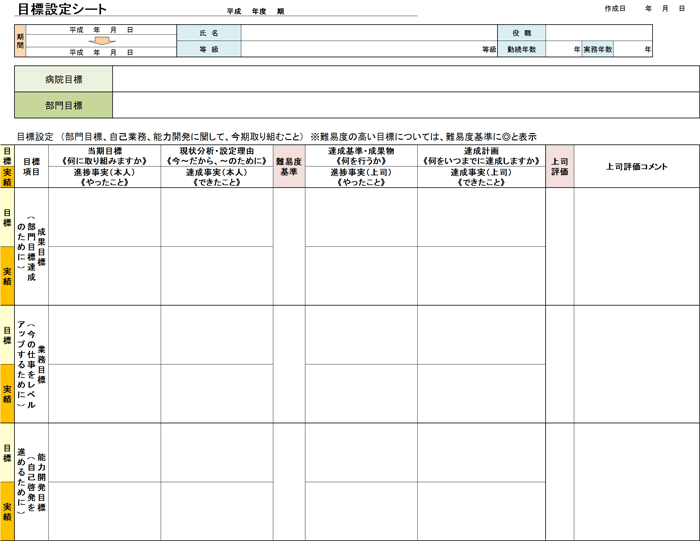Select the 難易度基準 column header
Screen dimensions: 700x541
click(289, 166)
